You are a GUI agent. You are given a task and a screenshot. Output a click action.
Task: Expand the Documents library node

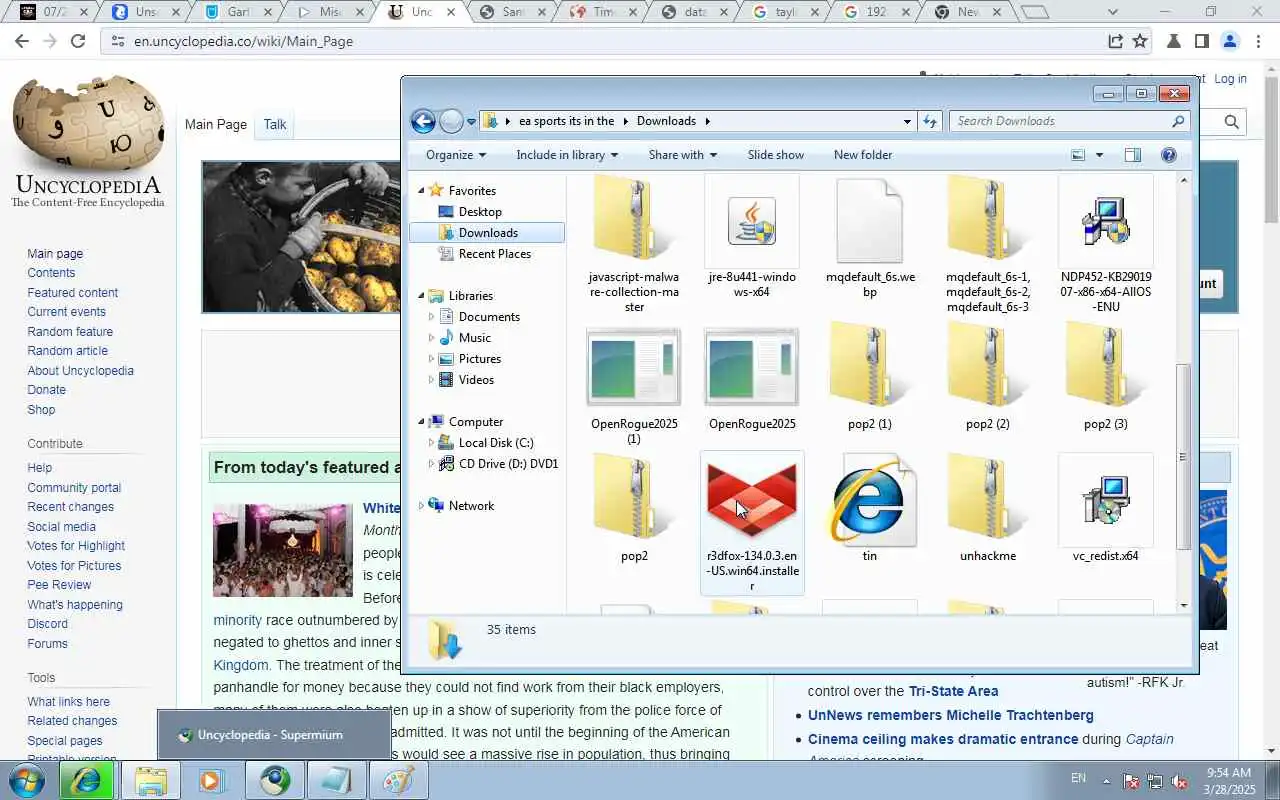pos(431,317)
